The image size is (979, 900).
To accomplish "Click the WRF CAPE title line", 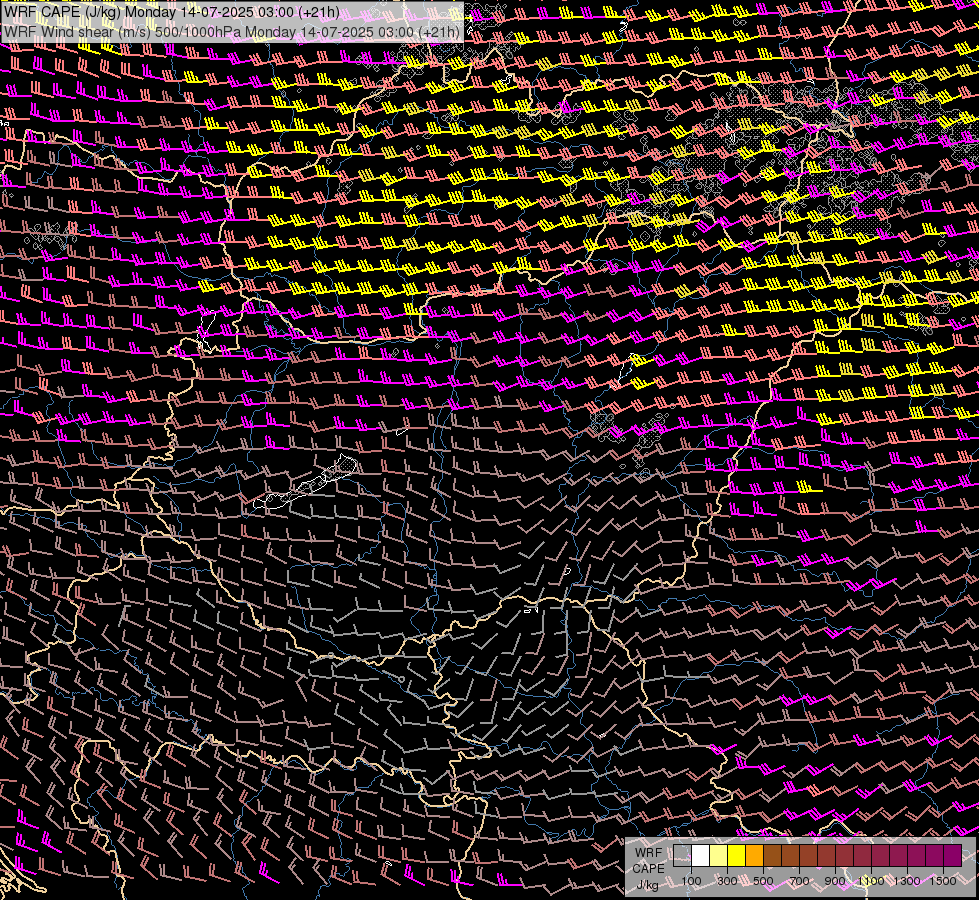I will [x=172, y=12].
